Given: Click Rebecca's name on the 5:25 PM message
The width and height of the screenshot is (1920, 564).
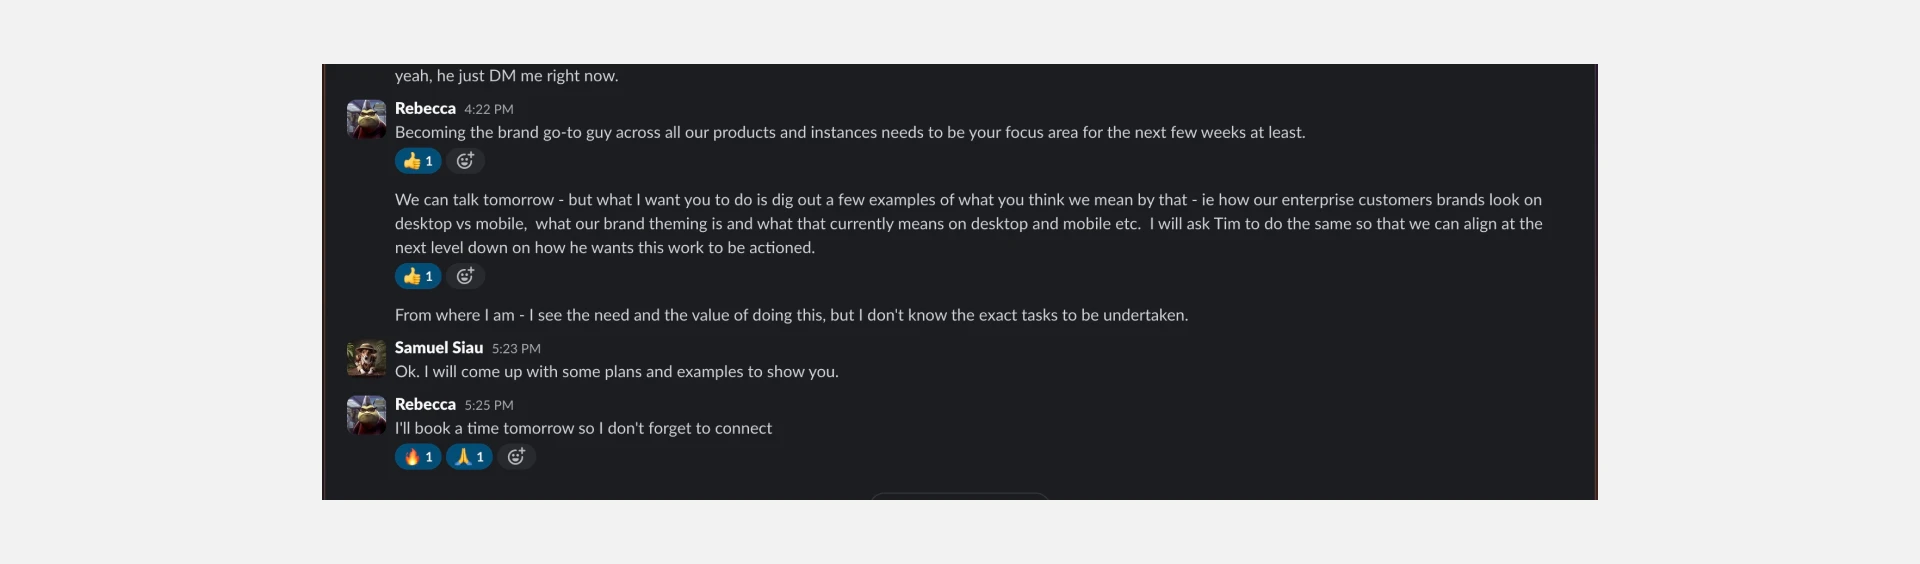Looking at the screenshot, I should click(425, 404).
